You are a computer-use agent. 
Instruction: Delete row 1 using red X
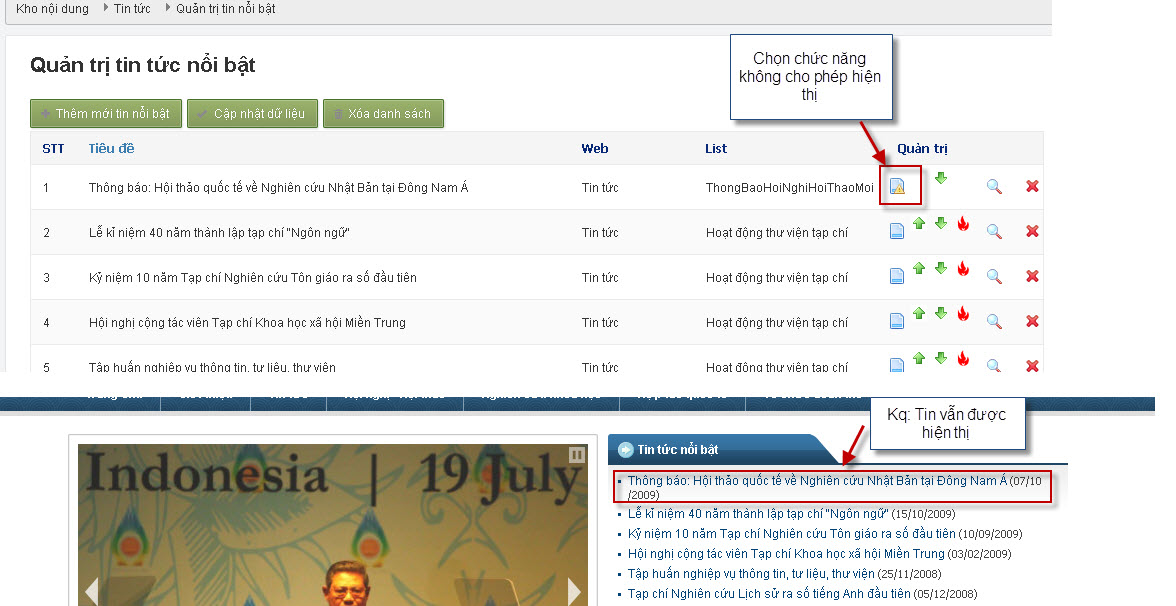point(1032,186)
